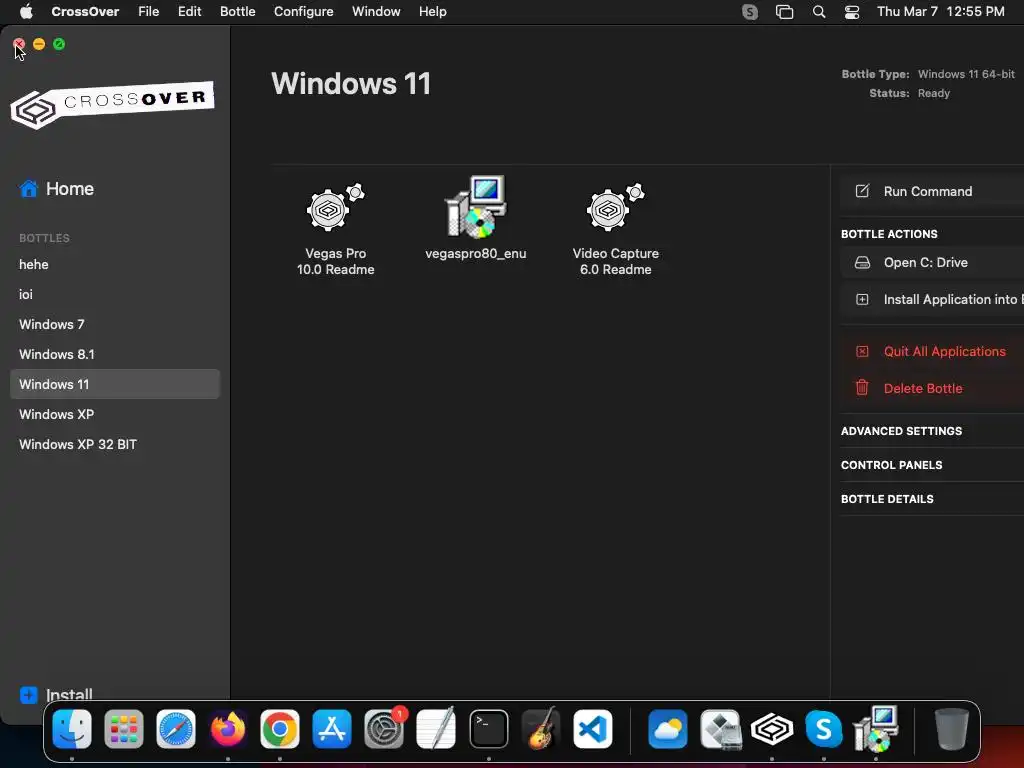Select the Windows 11 bottle
1024x768 pixels.
point(115,384)
